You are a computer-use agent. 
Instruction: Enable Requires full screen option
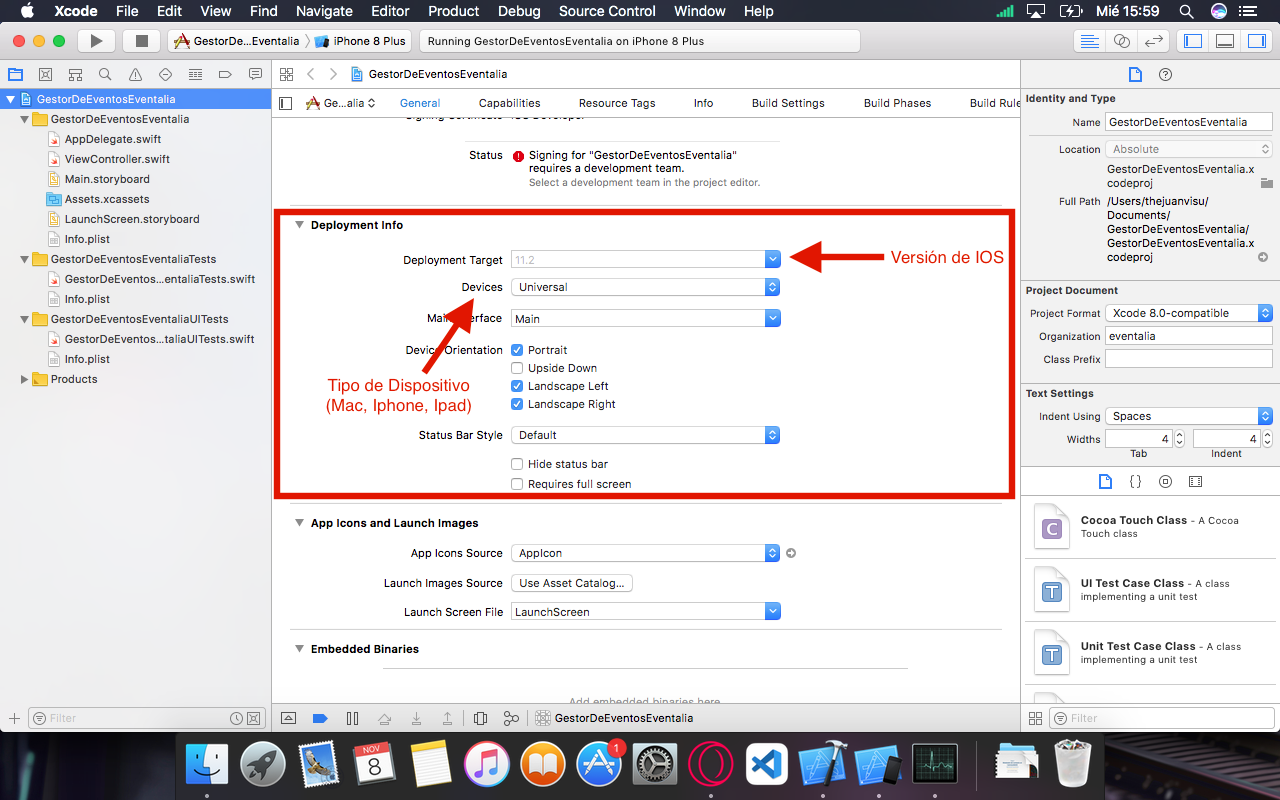pyautogui.click(x=517, y=484)
